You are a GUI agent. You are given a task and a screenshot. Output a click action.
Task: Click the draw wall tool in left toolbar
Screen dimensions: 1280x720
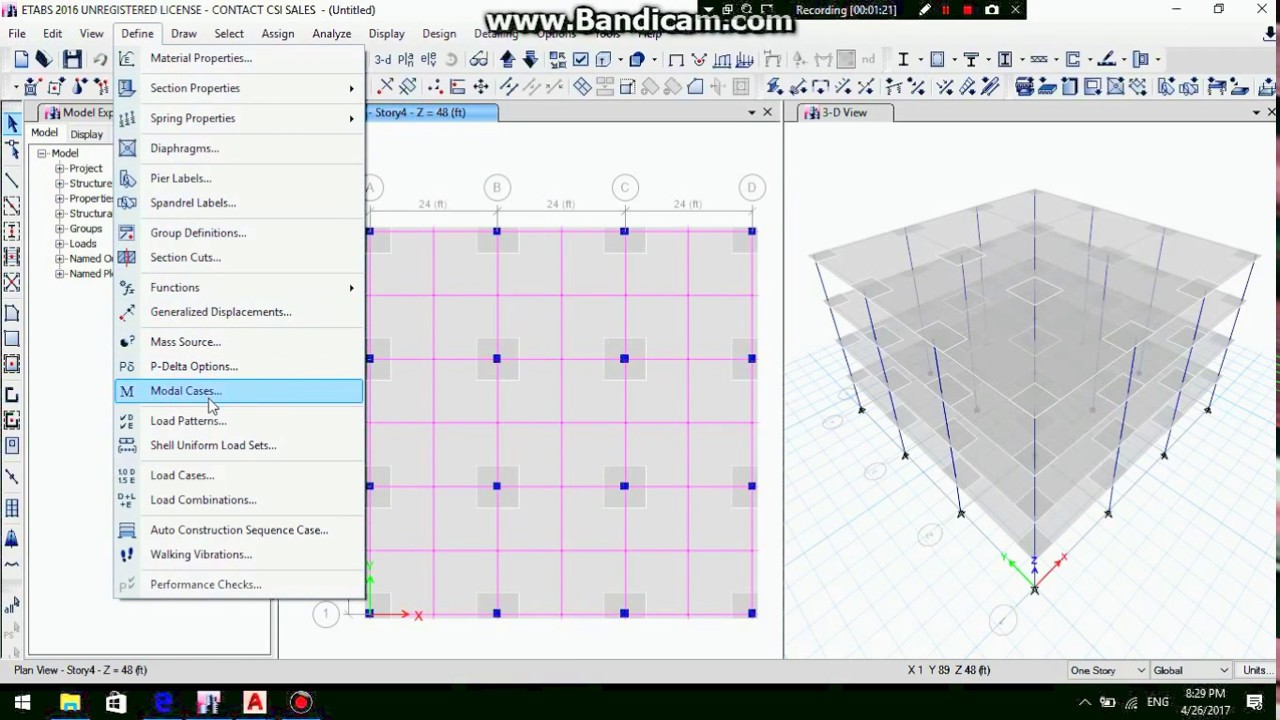pyautogui.click(x=12, y=395)
